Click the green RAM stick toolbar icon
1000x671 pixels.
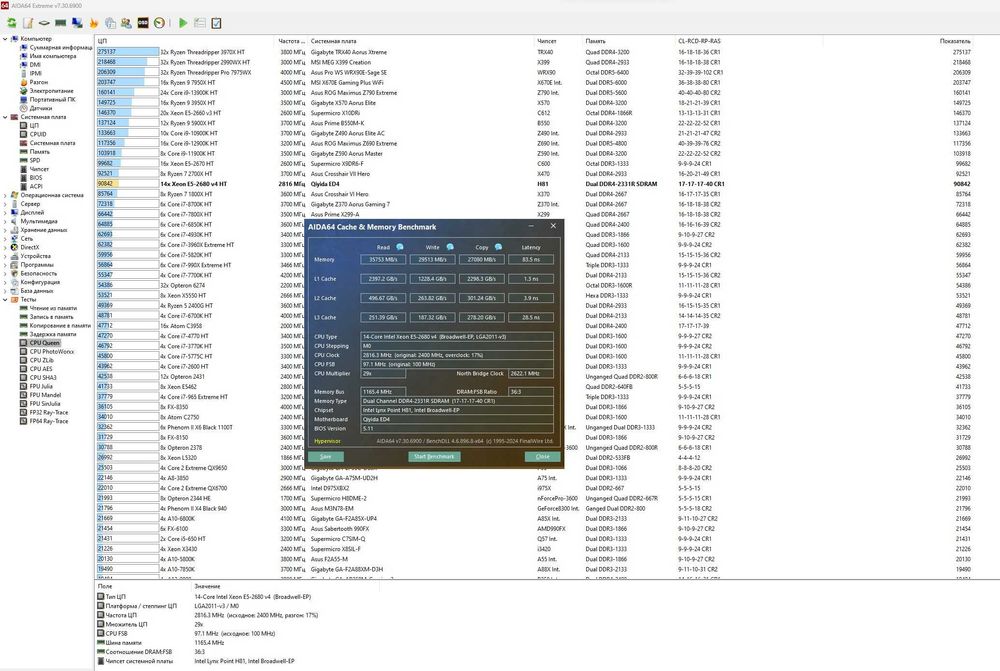(x=61, y=23)
